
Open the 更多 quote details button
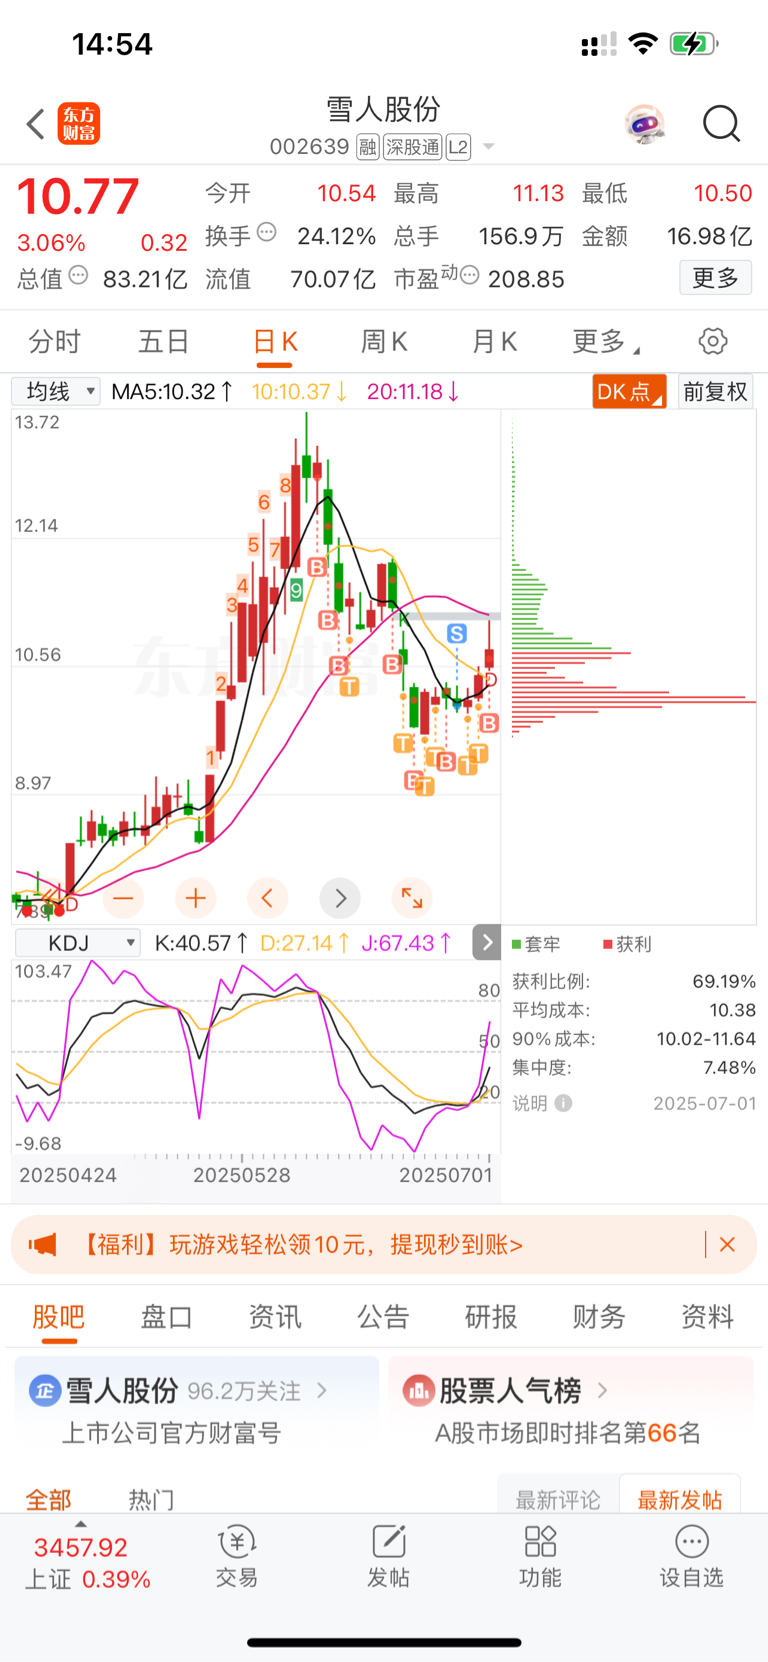pos(715,278)
